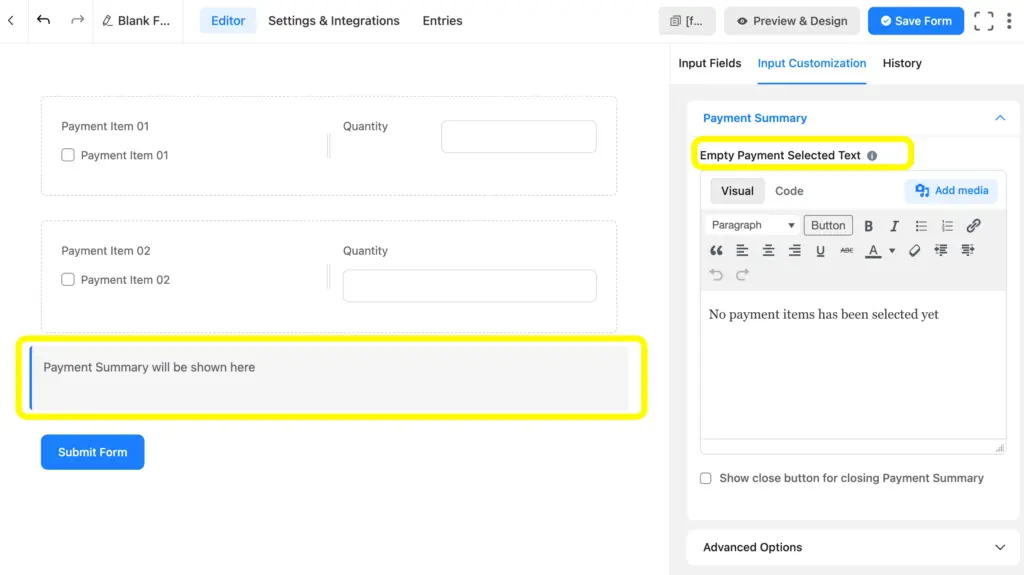Switch editor to Visual mode
The height and width of the screenshot is (575, 1024).
(x=737, y=191)
